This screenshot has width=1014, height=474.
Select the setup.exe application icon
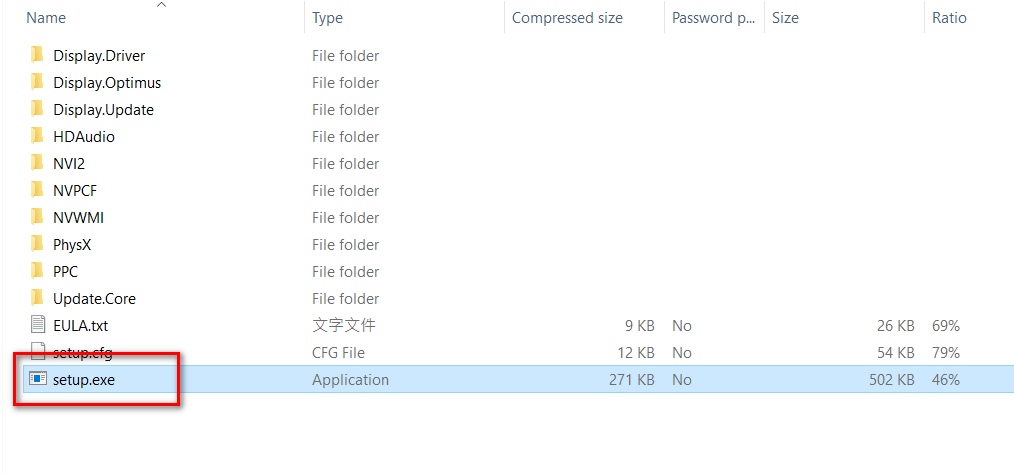coord(38,380)
